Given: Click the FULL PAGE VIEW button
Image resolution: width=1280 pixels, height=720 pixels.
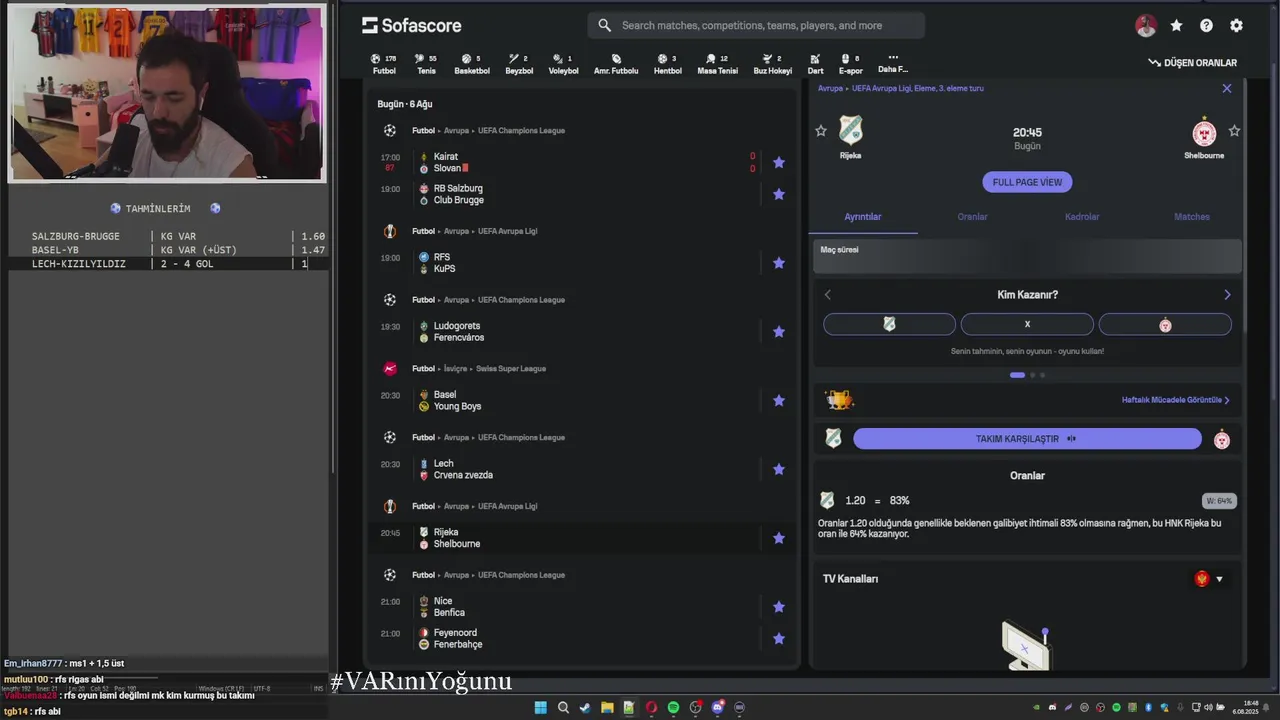Looking at the screenshot, I should point(1027,182).
